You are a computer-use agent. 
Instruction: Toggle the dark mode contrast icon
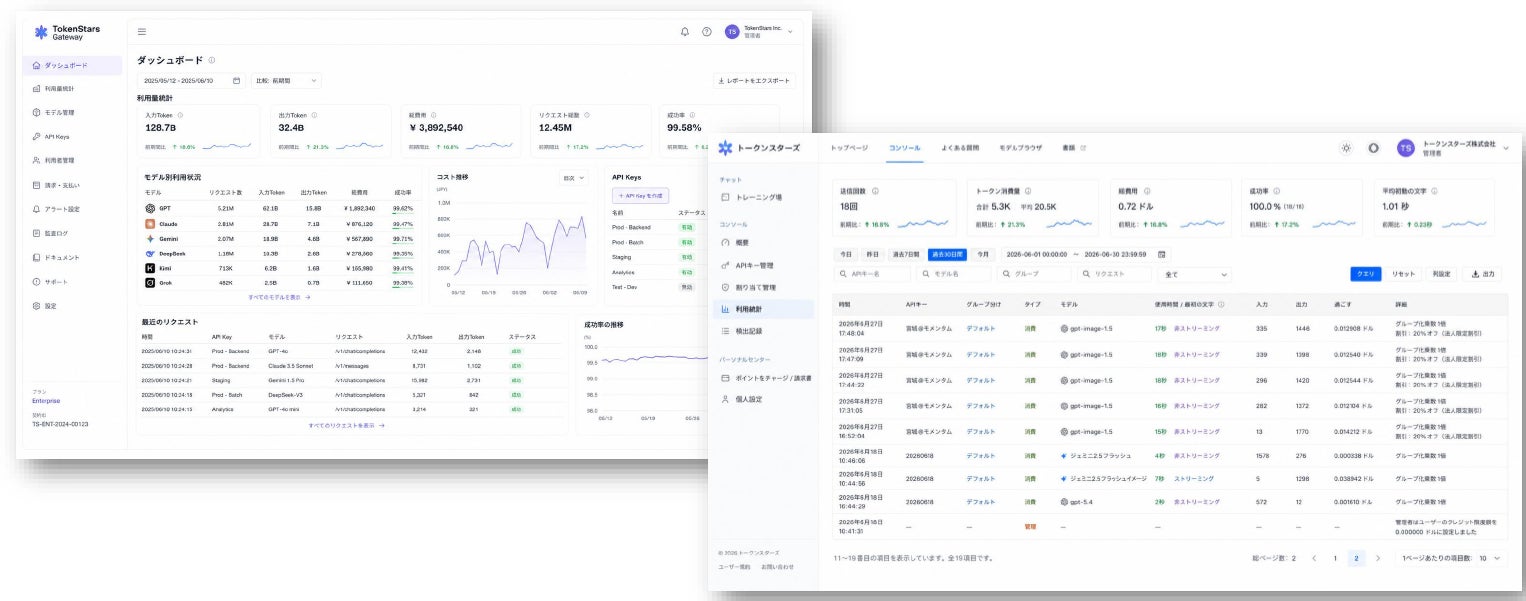(x=1373, y=148)
